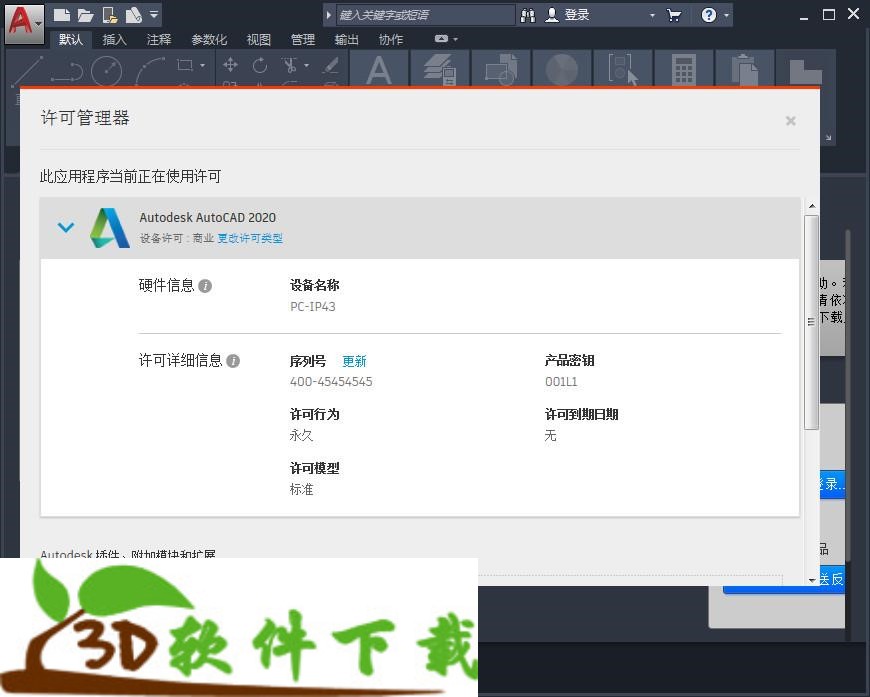Switch to the 视图 ribbon tab

(259, 39)
